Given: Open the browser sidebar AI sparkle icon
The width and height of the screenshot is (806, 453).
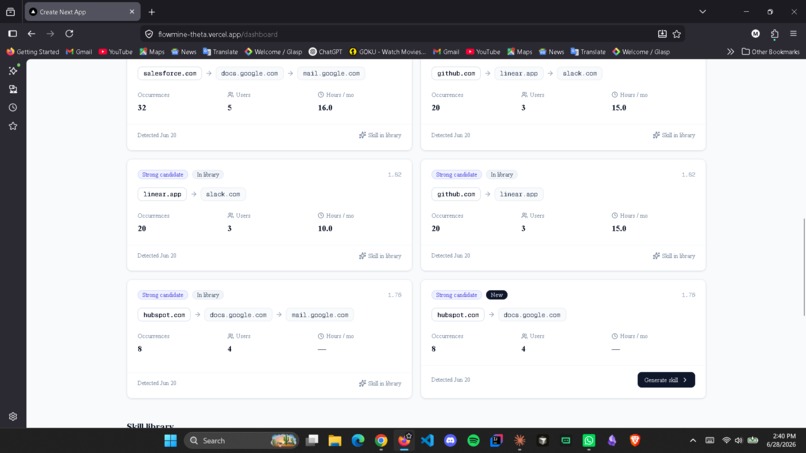Looking at the screenshot, I should [x=13, y=70].
